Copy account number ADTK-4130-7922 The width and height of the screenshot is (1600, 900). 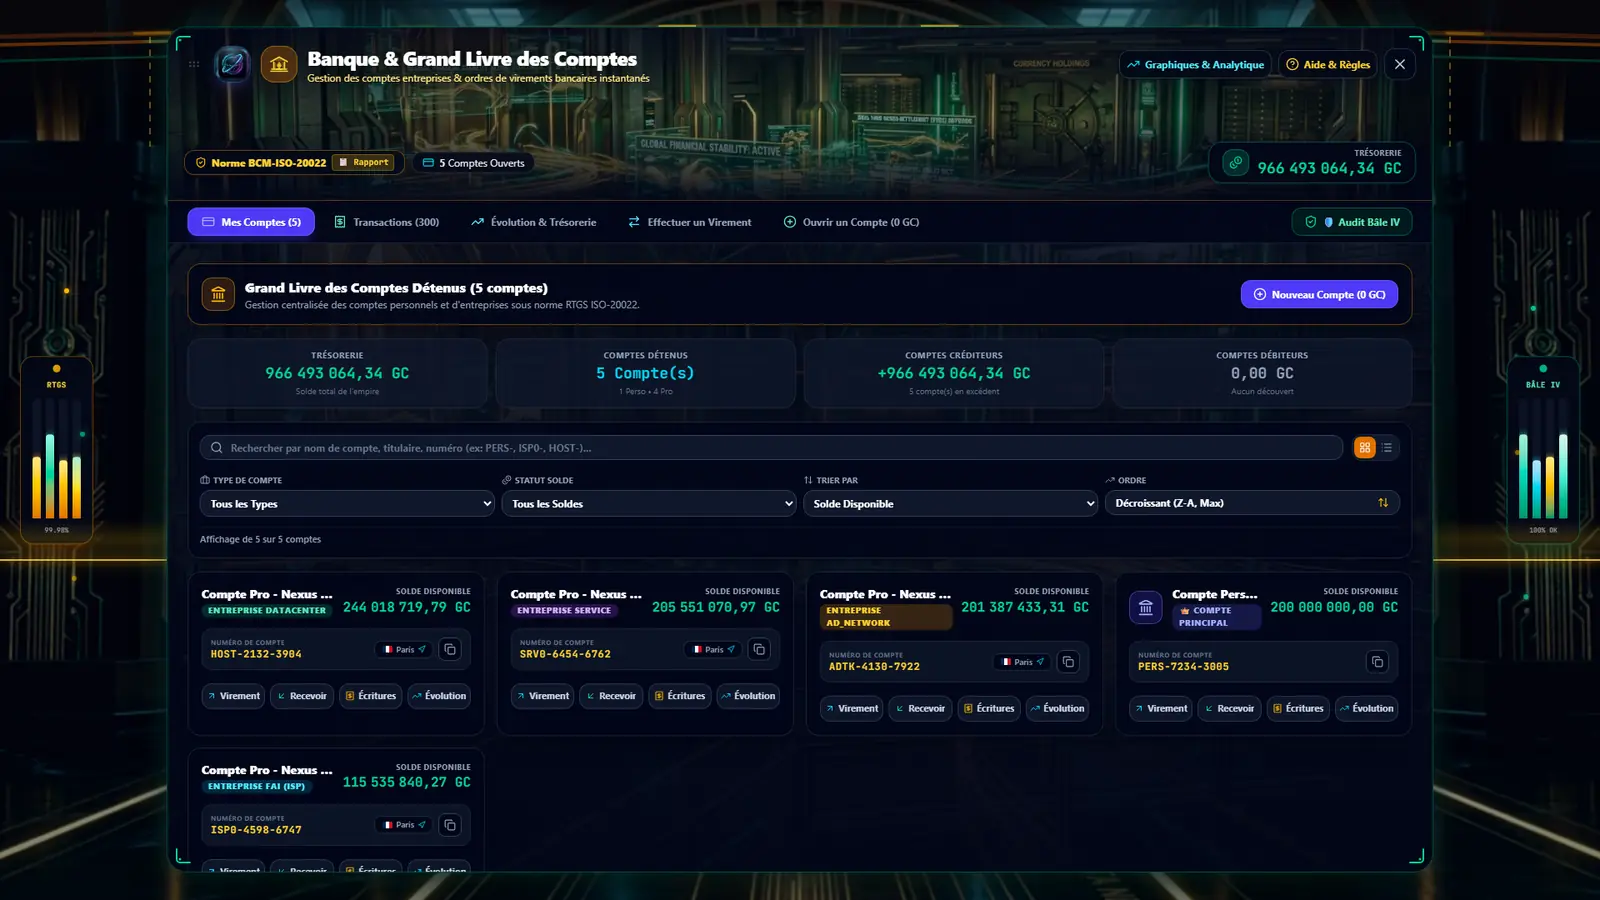(1068, 662)
